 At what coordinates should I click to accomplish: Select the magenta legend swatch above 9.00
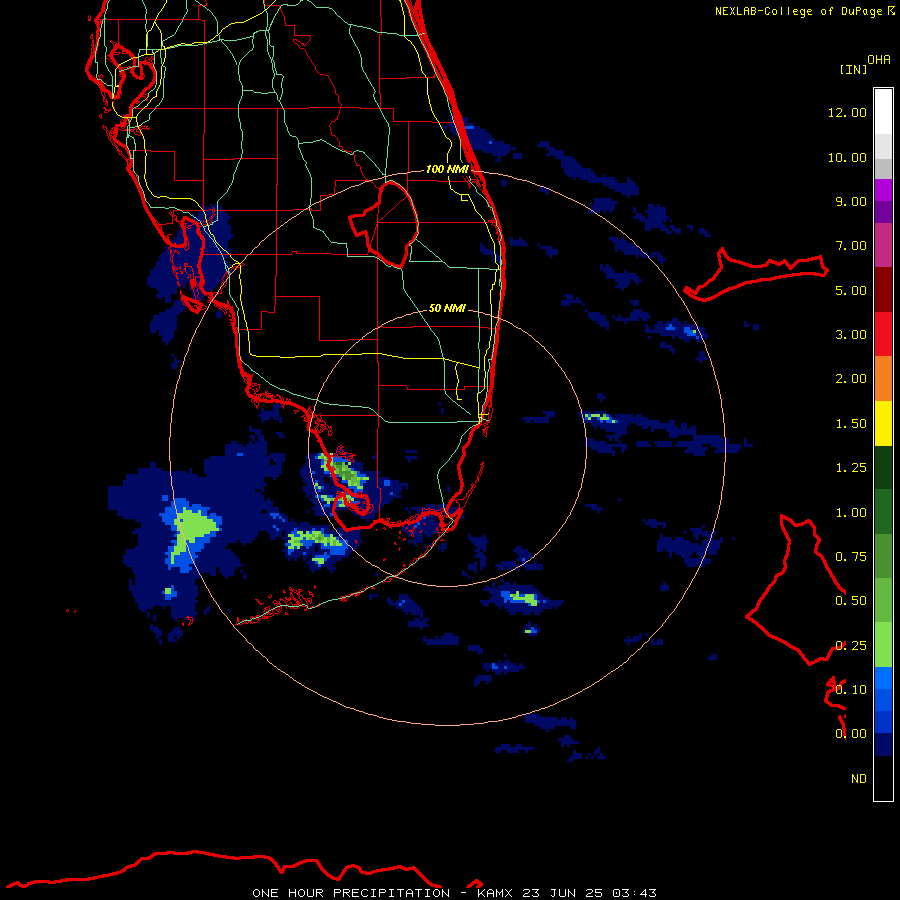(883, 190)
